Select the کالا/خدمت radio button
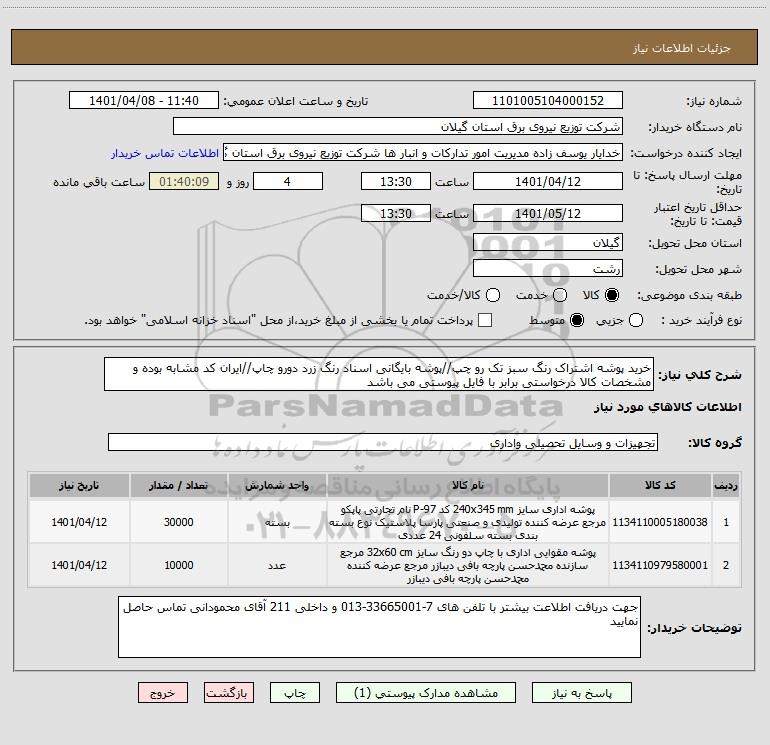Viewport: 770px width, 745px height. pyautogui.click(x=493, y=295)
